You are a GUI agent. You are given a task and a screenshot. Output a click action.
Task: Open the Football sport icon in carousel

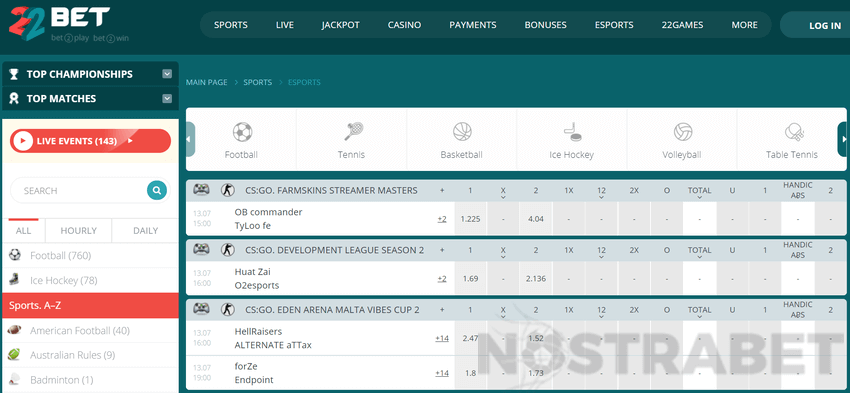tap(242, 132)
